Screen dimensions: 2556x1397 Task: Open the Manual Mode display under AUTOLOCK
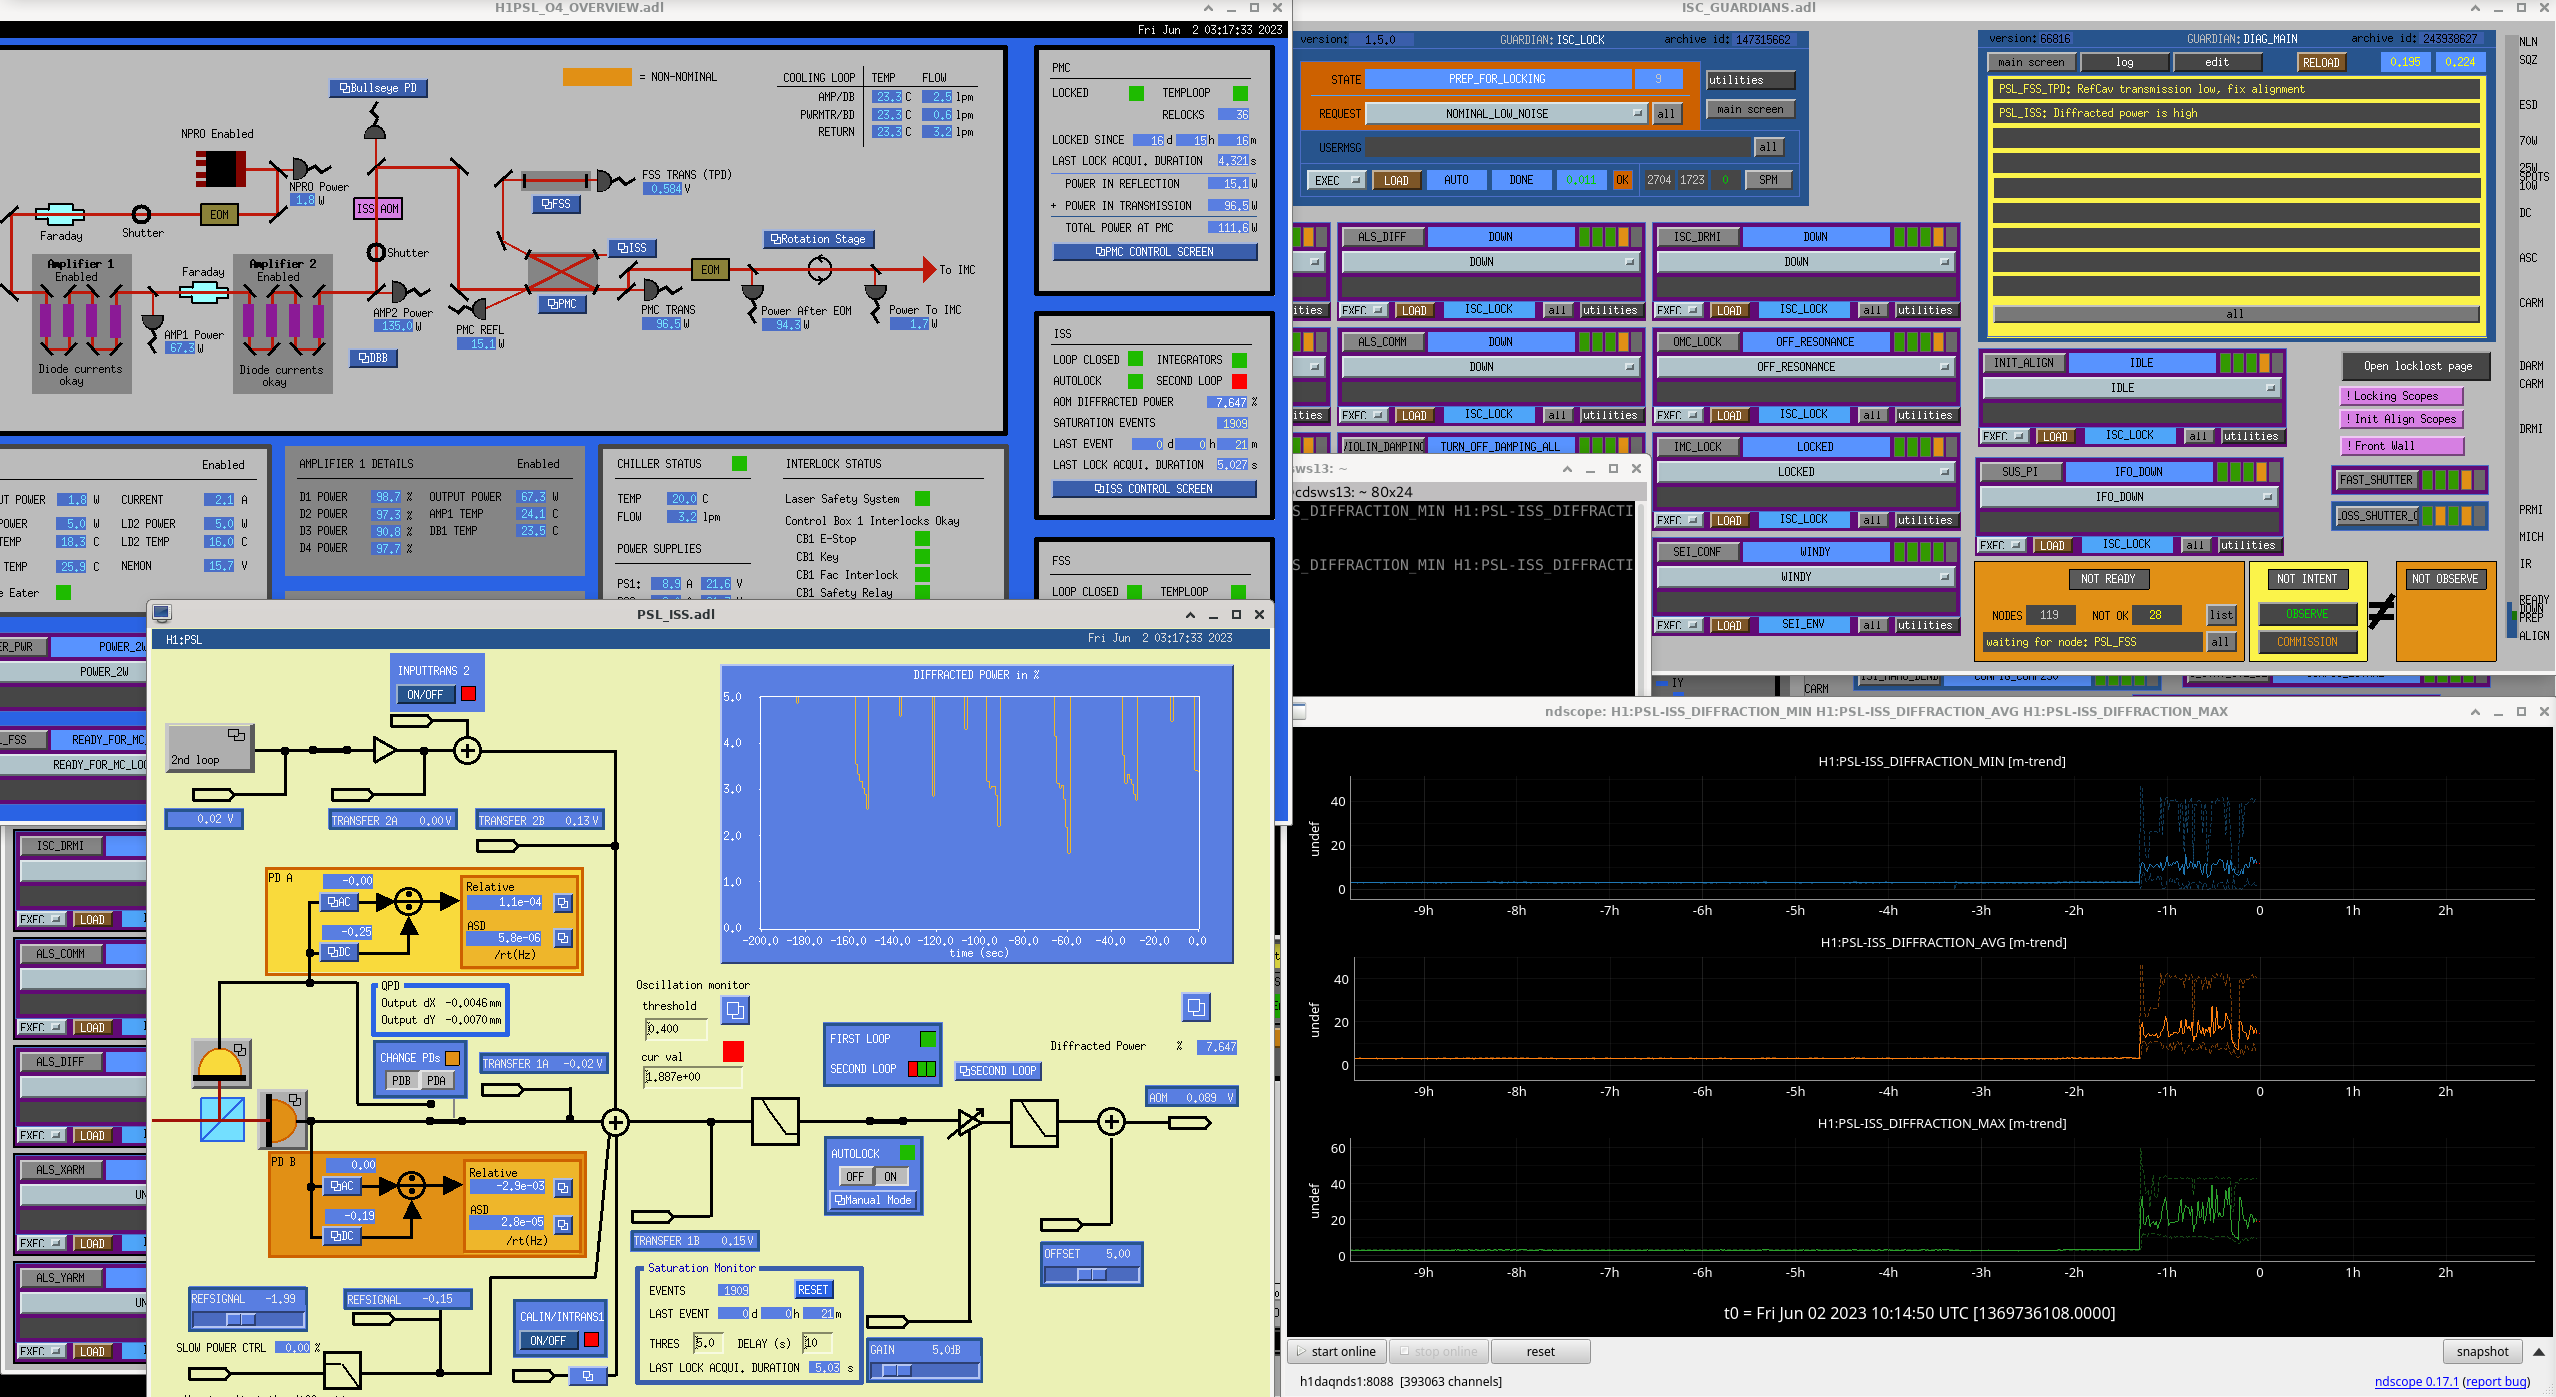[873, 1200]
